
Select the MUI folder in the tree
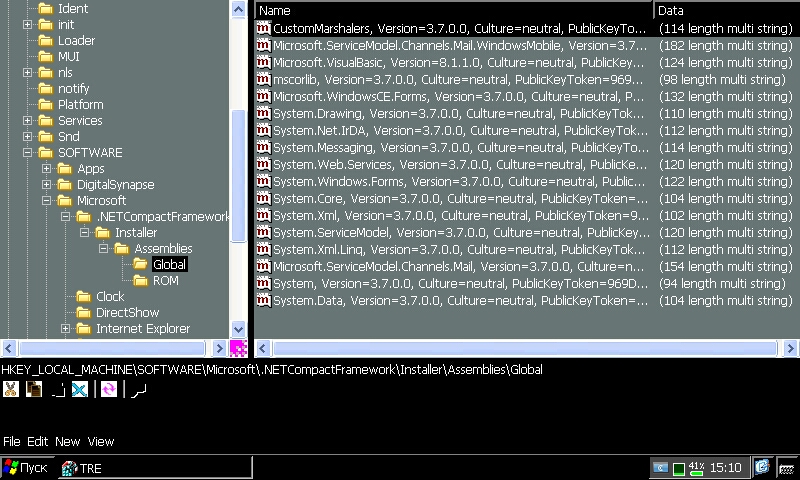coord(68,56)
